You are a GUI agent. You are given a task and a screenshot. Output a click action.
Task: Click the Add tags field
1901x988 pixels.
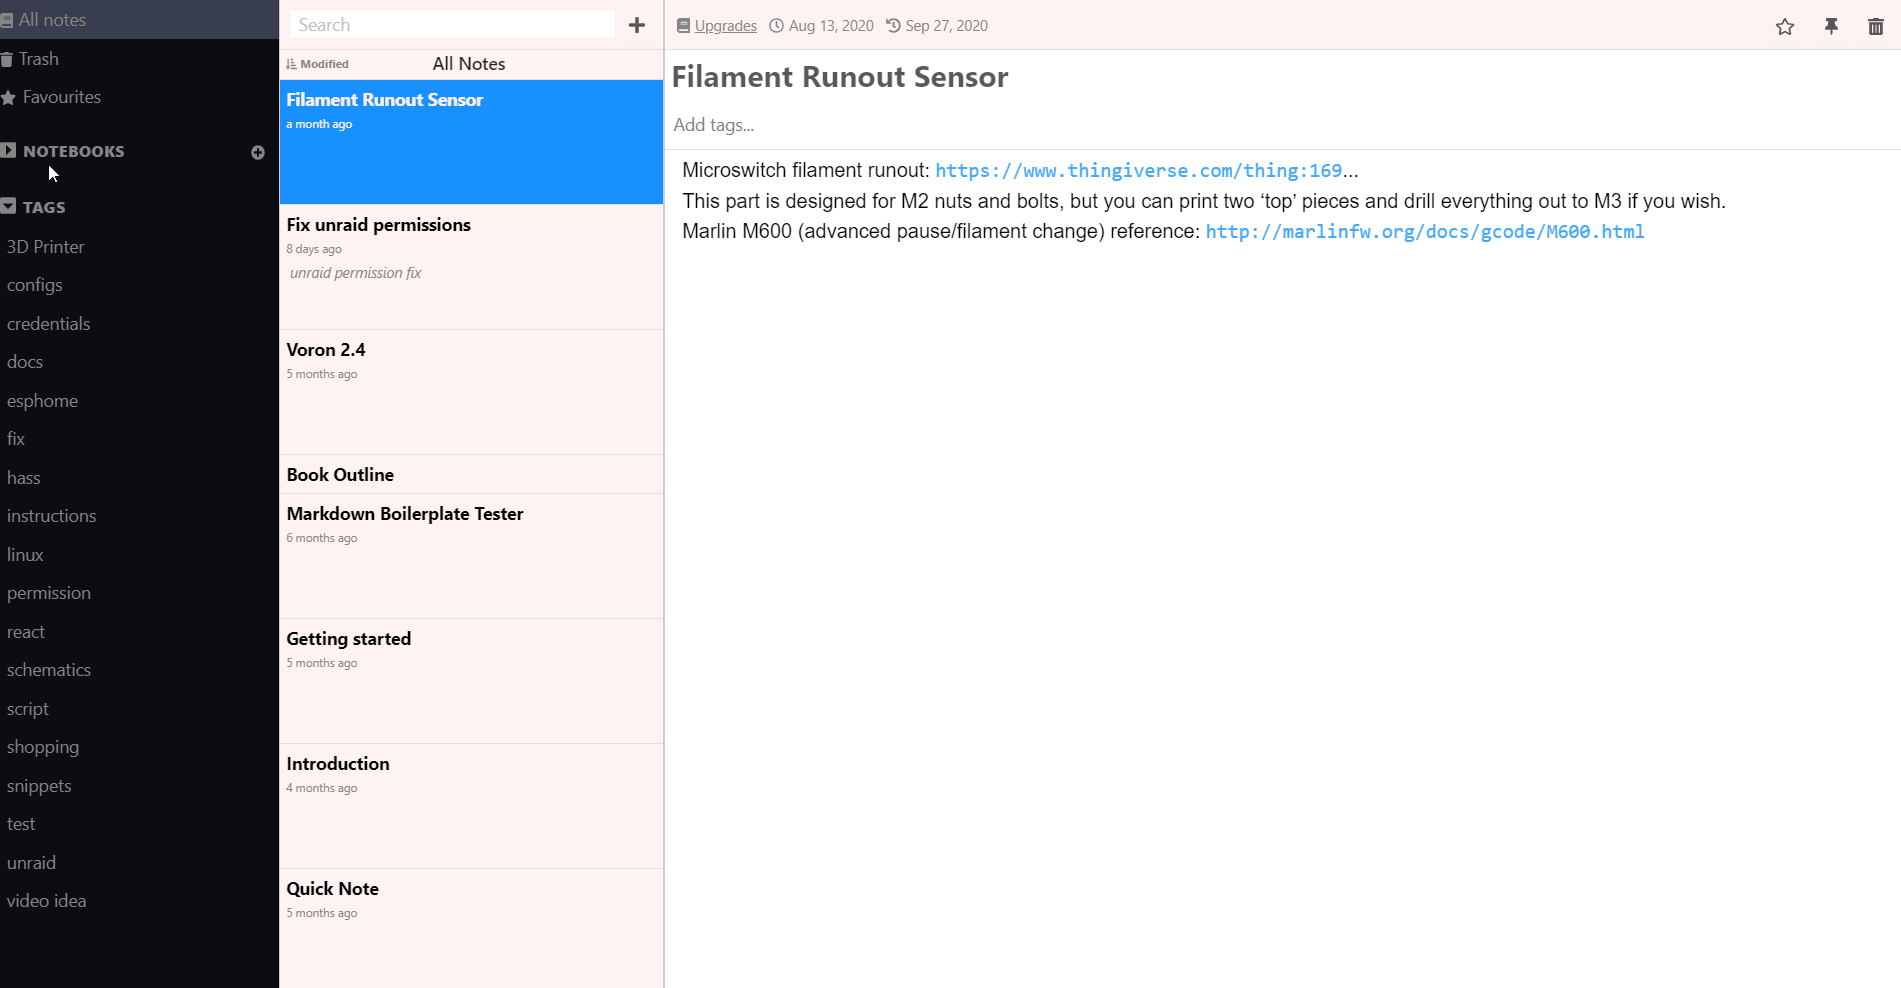[x=714, y=125]
